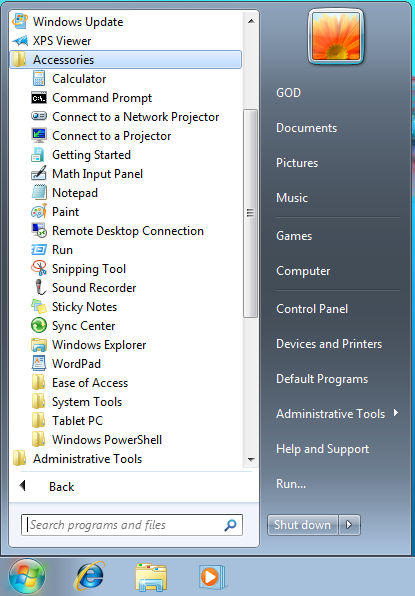
Task: Click Internet Explorer icon on taskbar
Action: click(x=90, y=575)
